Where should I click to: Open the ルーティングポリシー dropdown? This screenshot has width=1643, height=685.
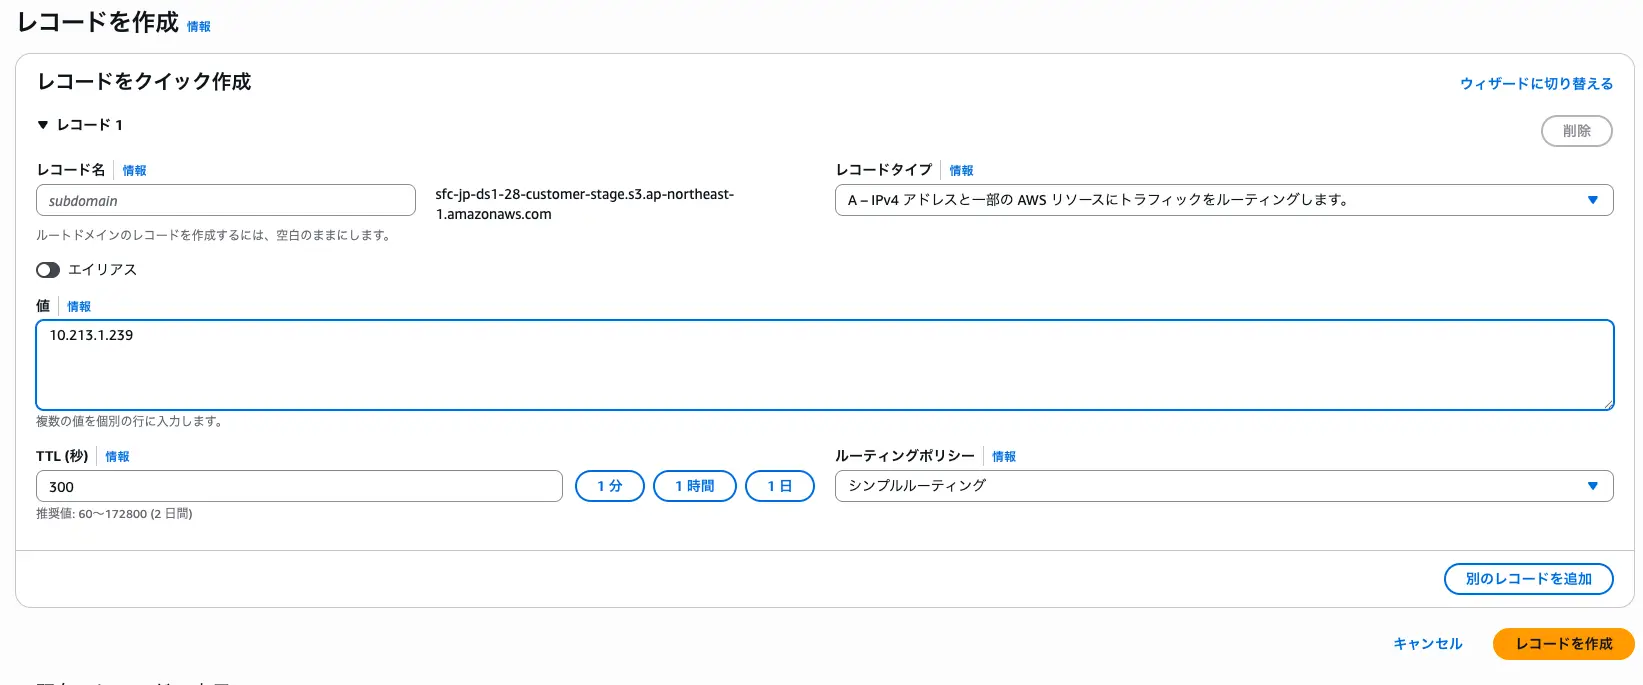[x=1223, y=486]
